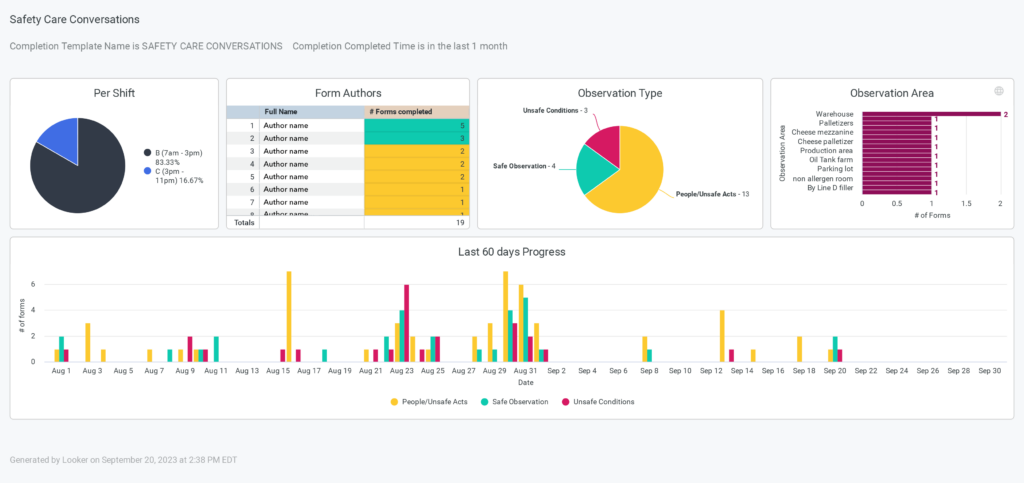Click the Warehouse bar in Observation Area
1024x483 pixels.
(x=931, y=114)
